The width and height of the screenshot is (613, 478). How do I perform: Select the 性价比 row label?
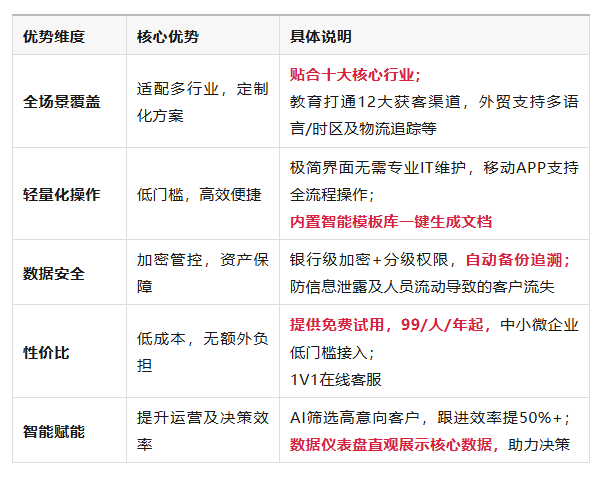pos(47,352)
